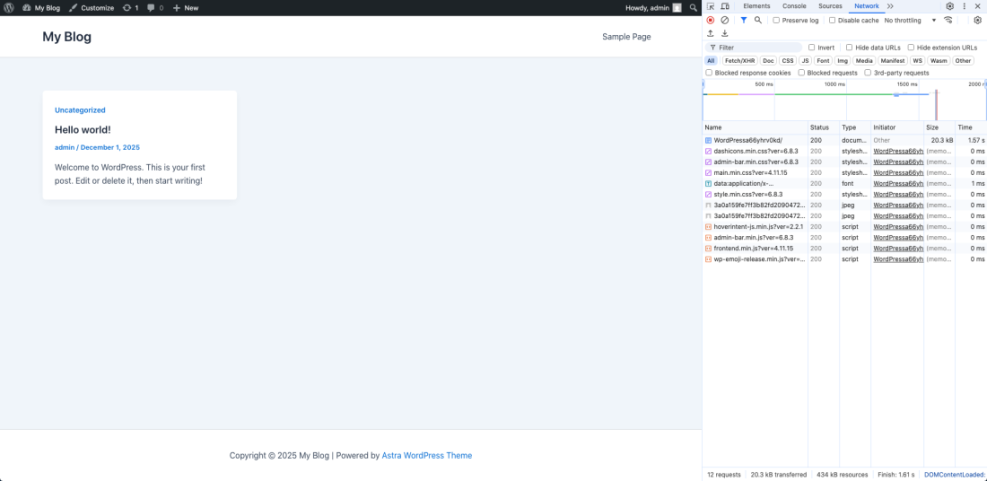Select the main.min.css?ver=4.11.15 request
Image resolution: width=987 pixels, height=481 pixels.
(845, 173)
